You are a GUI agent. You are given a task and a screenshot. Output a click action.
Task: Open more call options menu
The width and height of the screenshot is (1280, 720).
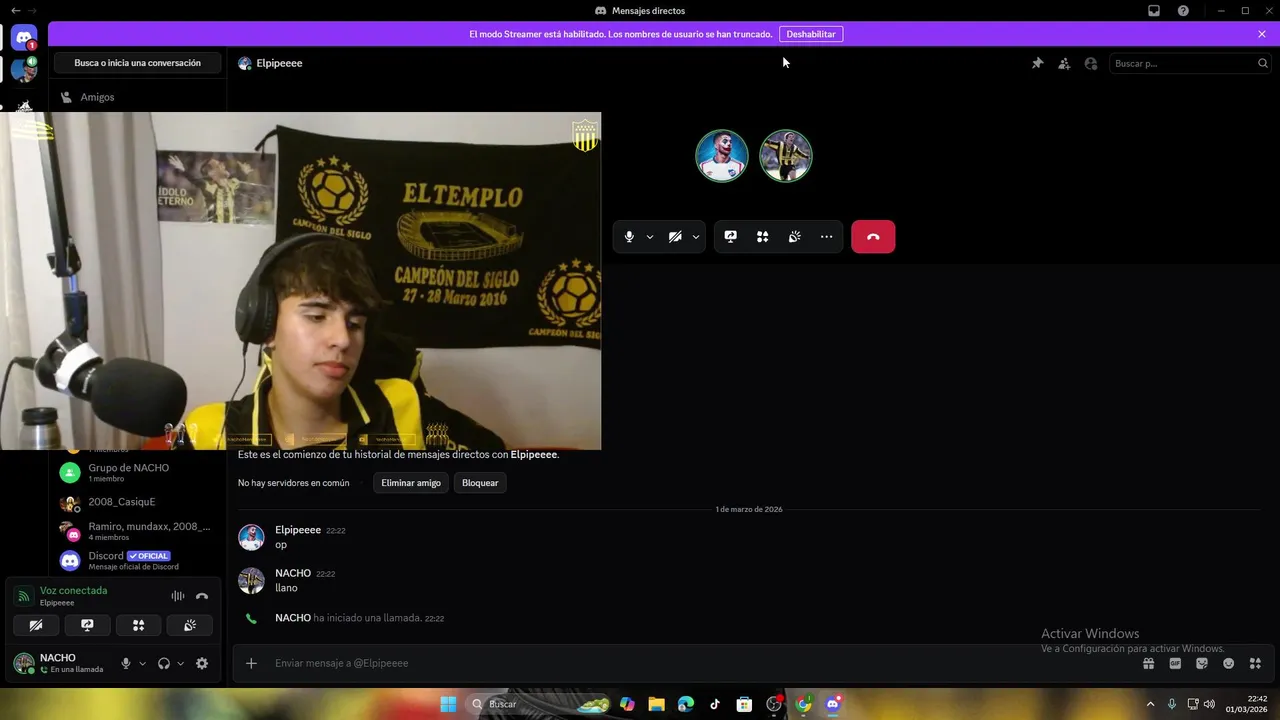pos(826,237)
